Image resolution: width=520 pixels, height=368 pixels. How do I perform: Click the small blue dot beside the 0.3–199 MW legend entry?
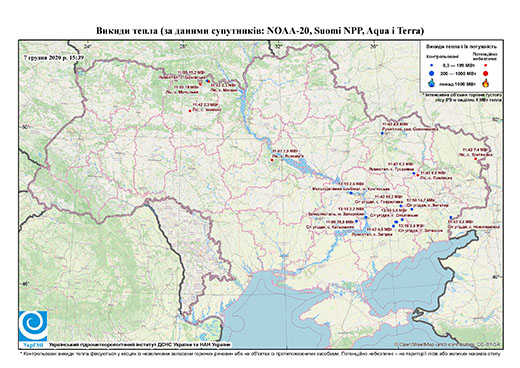click(432, 65)
